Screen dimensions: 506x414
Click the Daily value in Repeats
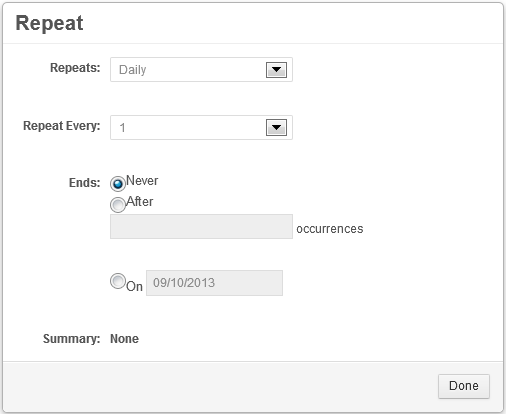[133, 70]
